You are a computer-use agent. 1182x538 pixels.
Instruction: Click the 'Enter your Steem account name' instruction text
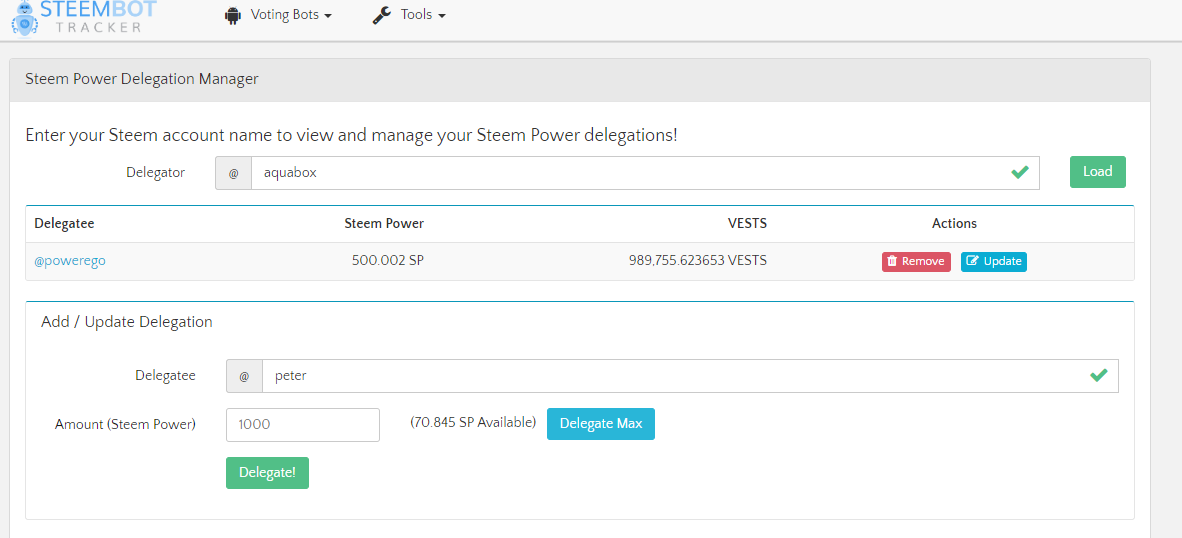pyautogui.click(x=351, y=136)
